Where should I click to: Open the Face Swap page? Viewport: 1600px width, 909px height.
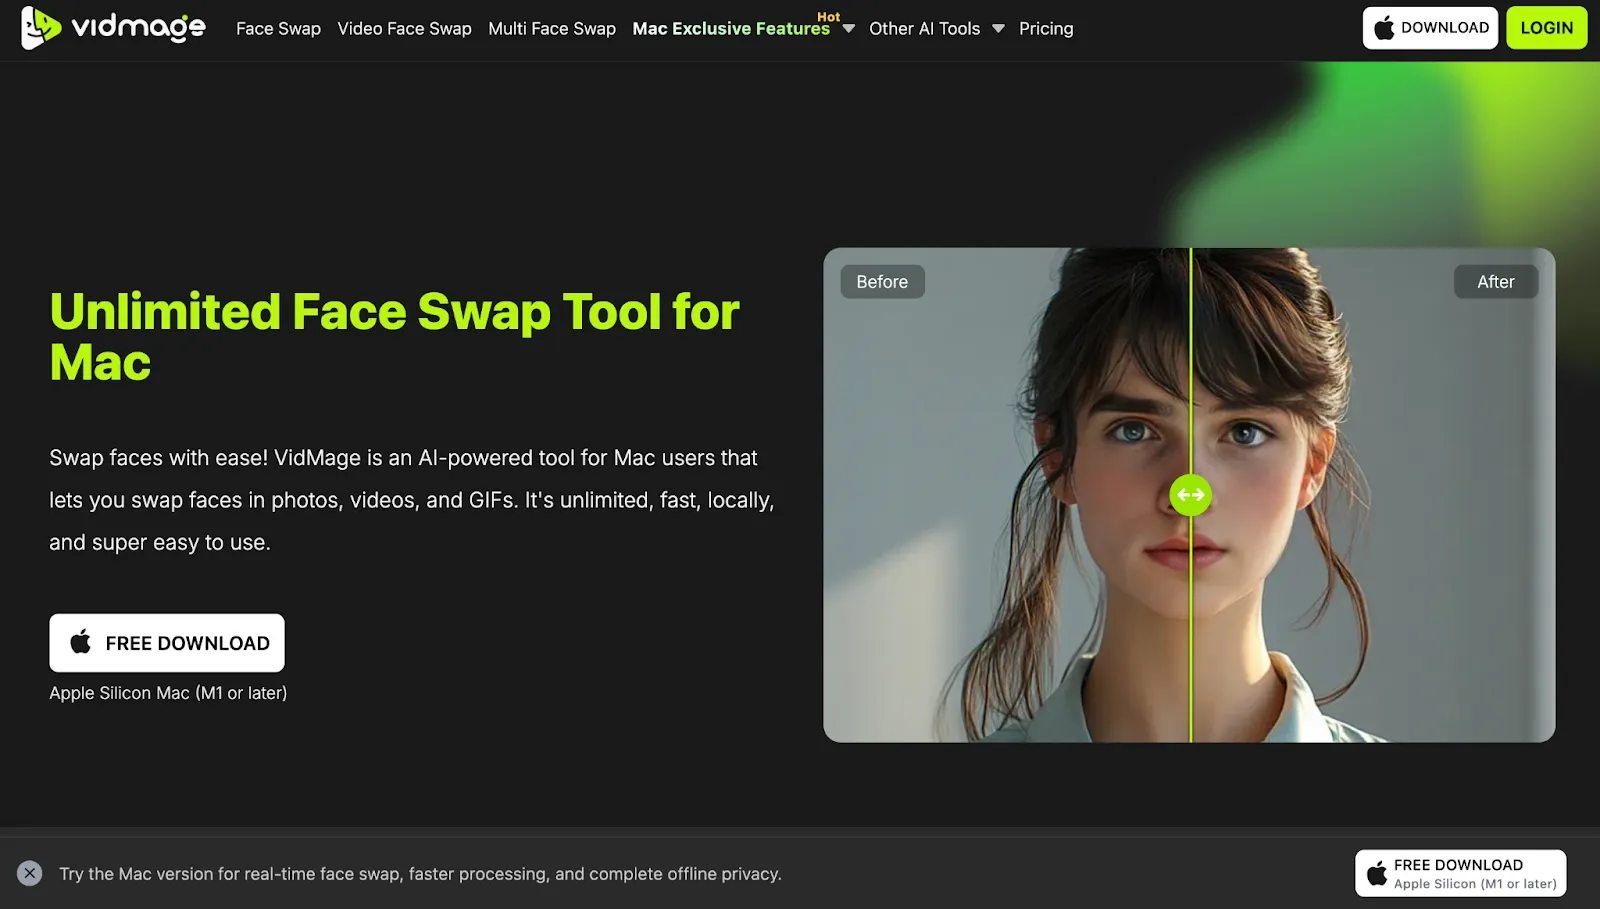coord(278,29)
